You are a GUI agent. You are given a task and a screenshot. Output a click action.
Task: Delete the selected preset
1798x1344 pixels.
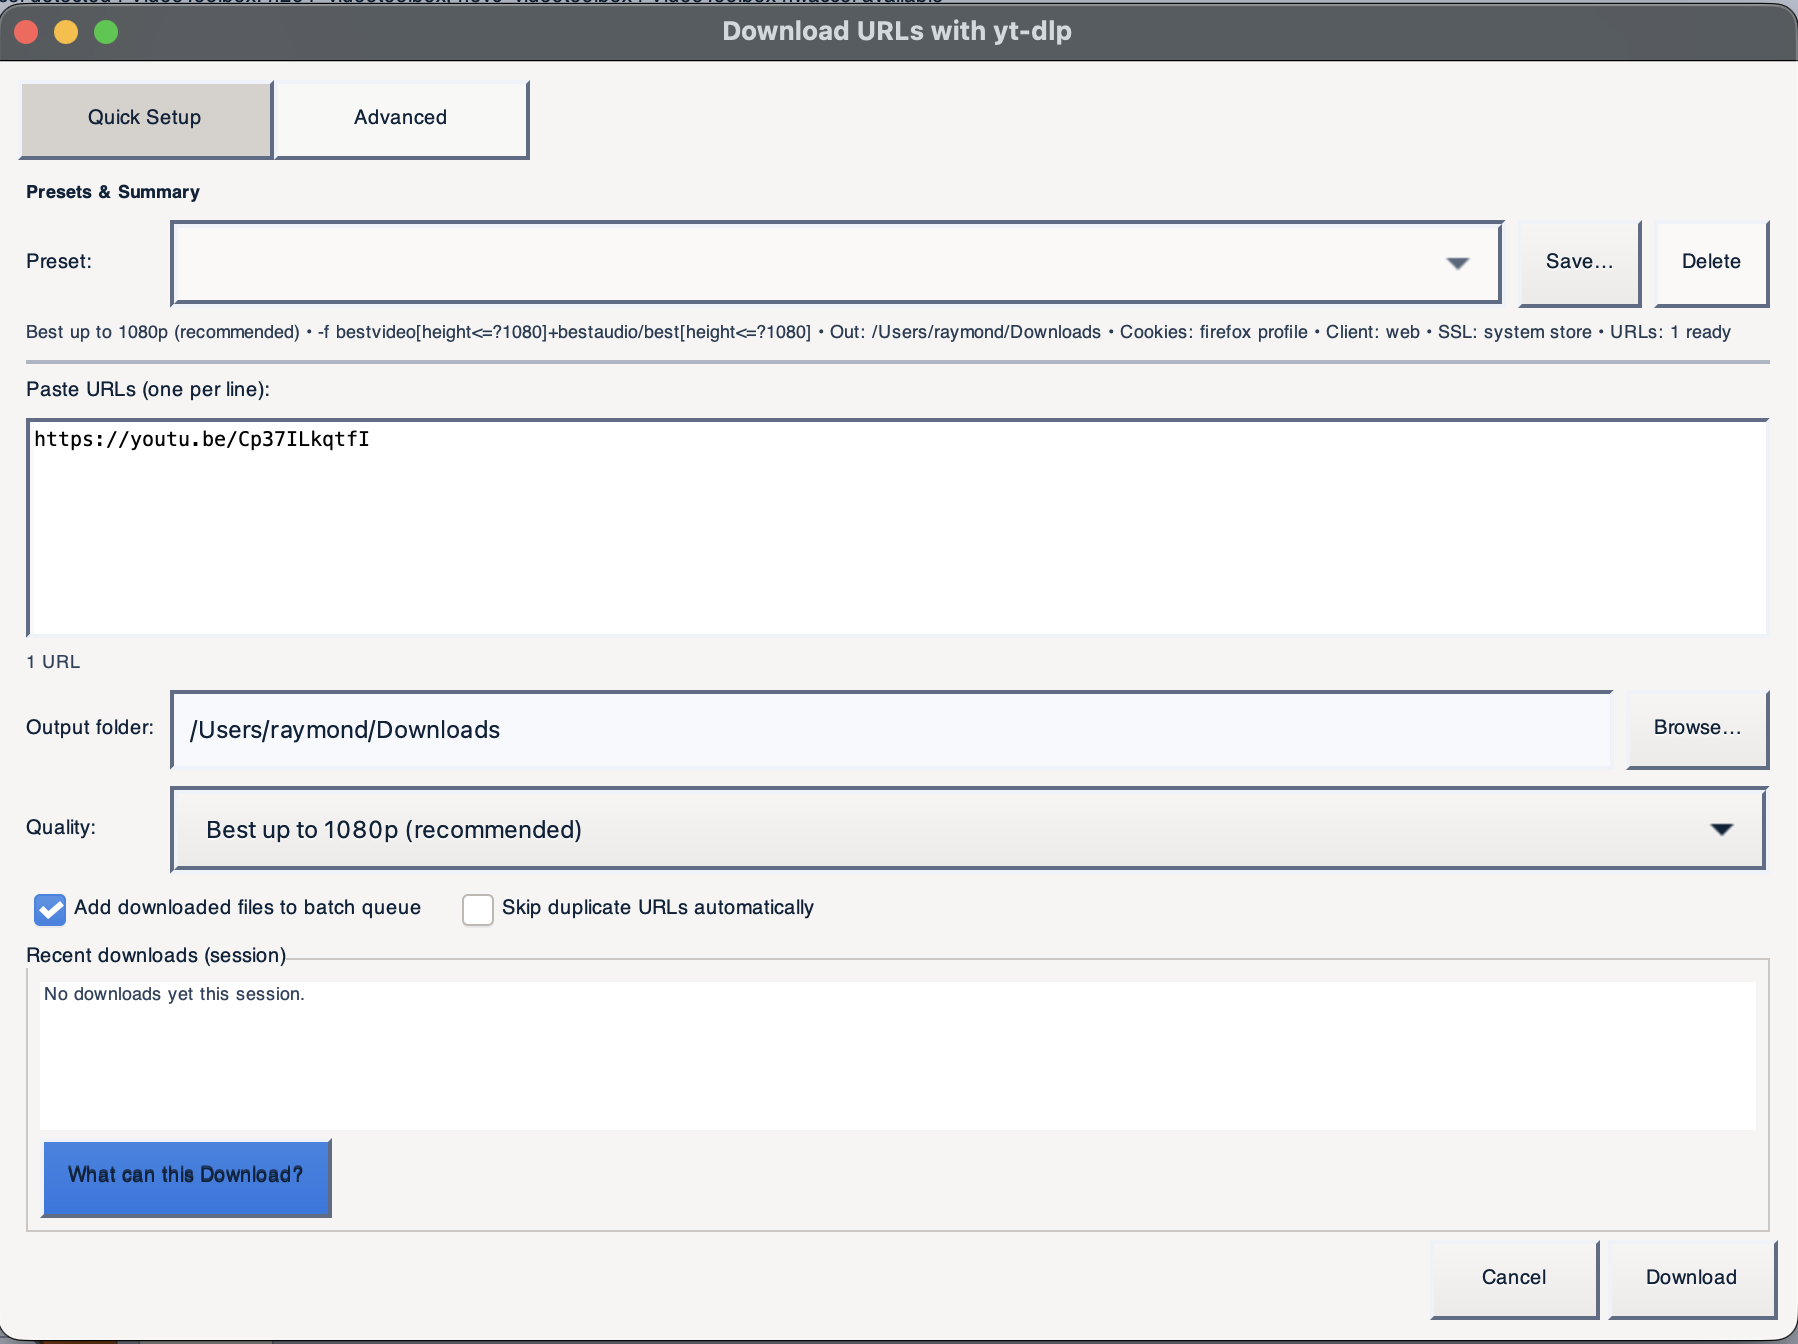(1710, 262)
